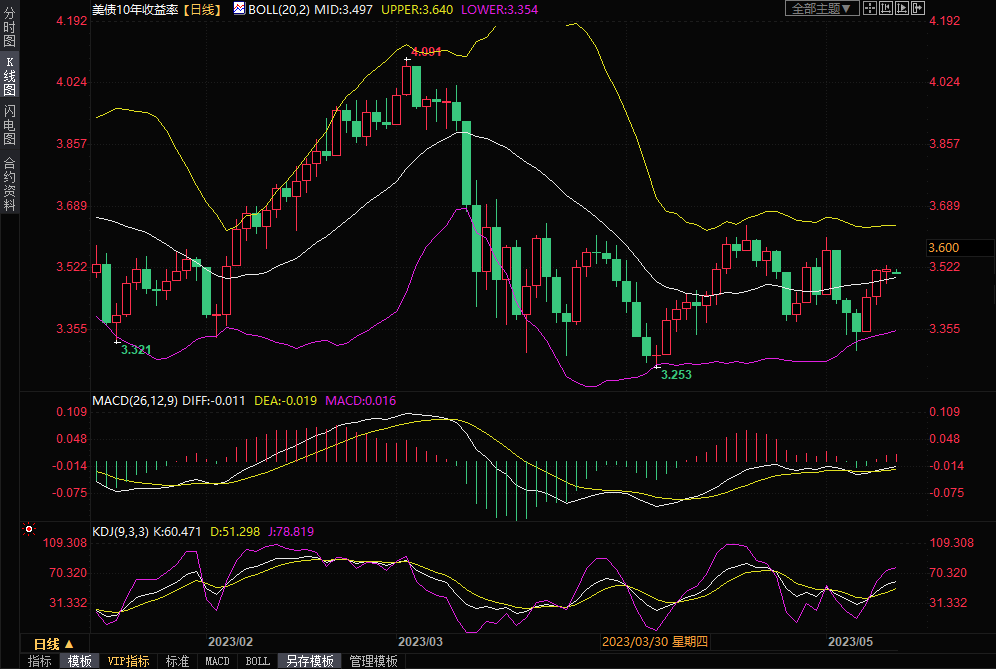Click the chart playback icon at top right
The height and width of the screenshot is (669, 996).
pos(901,8)
